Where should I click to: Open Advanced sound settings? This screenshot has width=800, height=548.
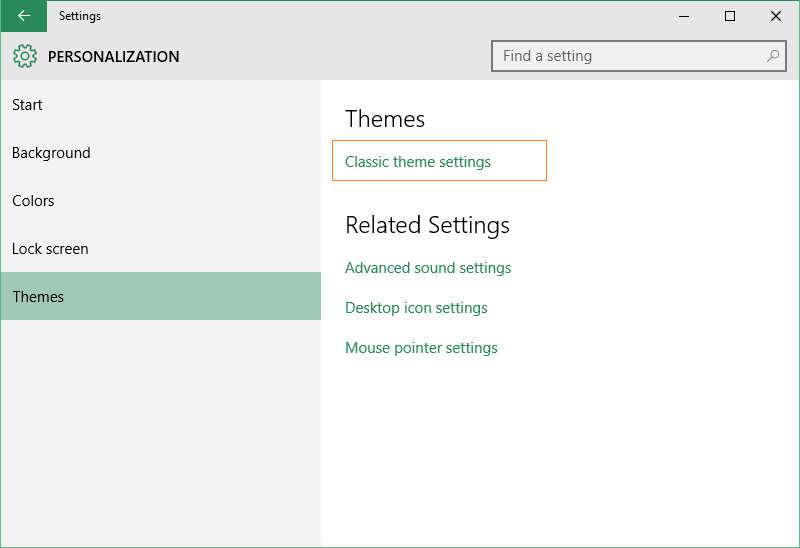[428, 268]
